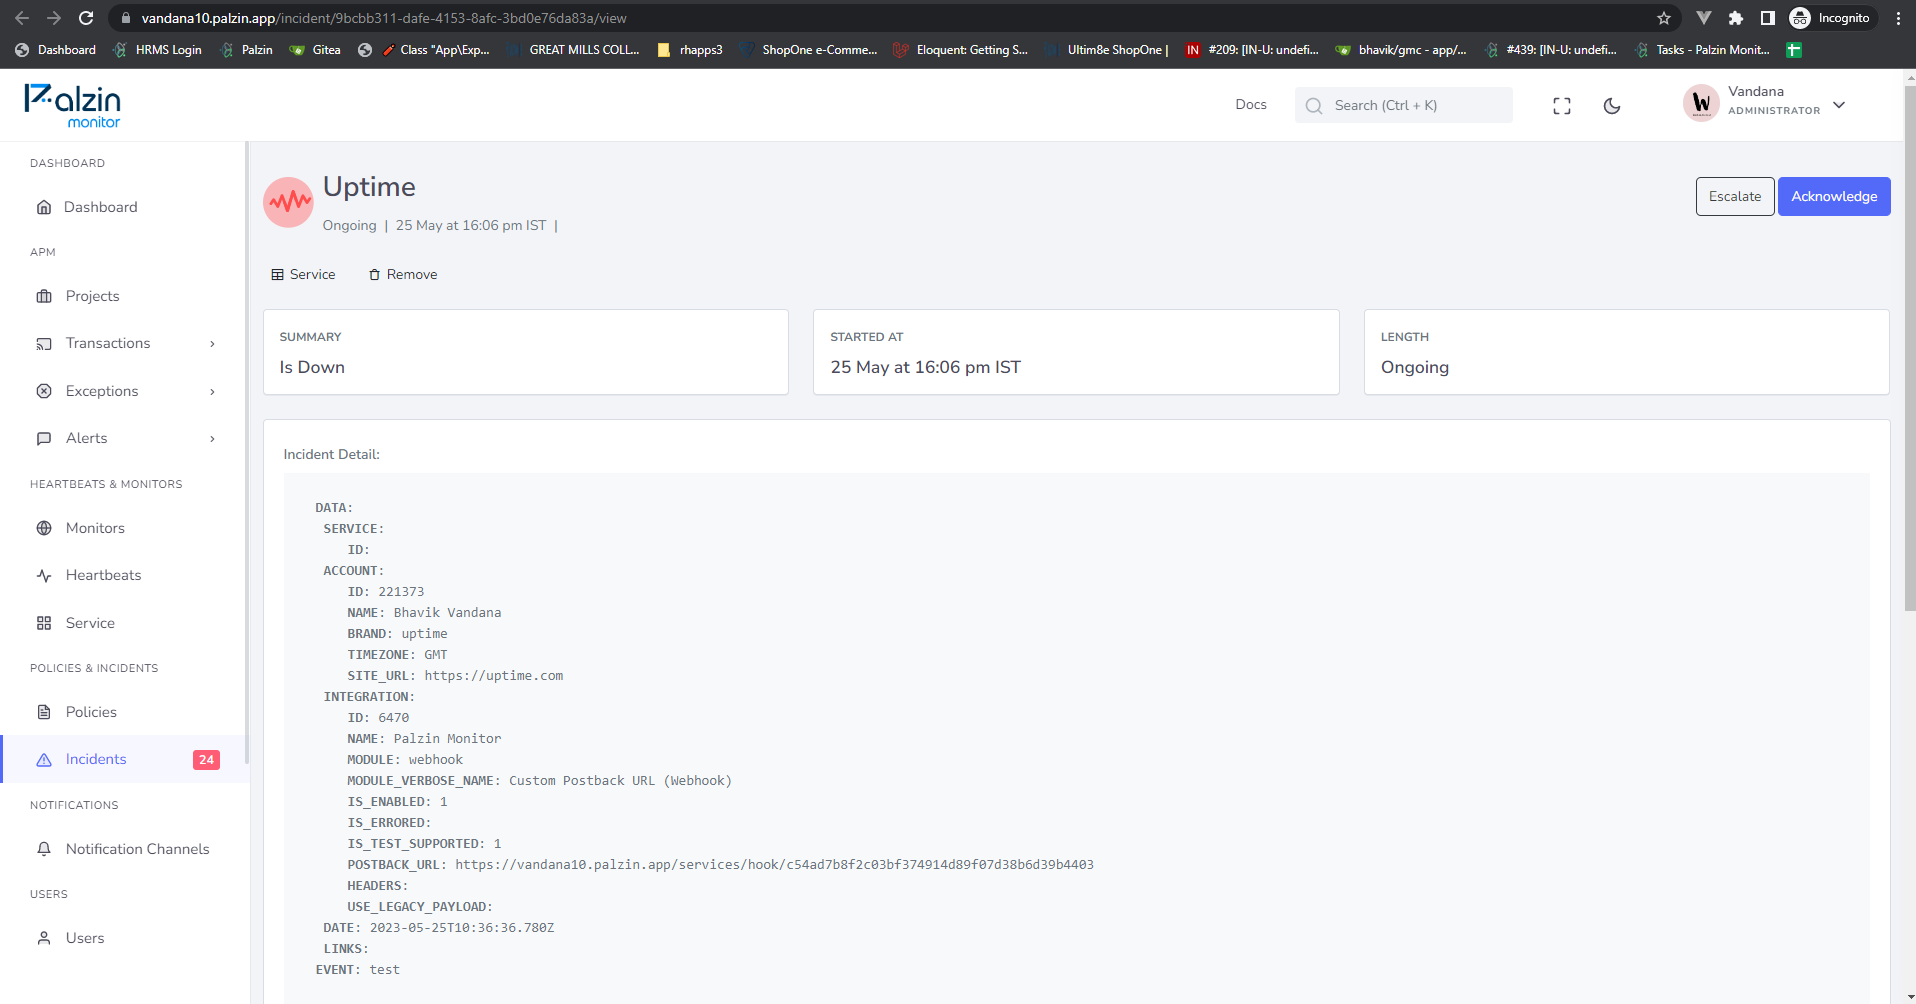Click the Exceptions sidebar icon
Image resolution: width=1916 pixels, height=1004 pixels.
[44, 391]
